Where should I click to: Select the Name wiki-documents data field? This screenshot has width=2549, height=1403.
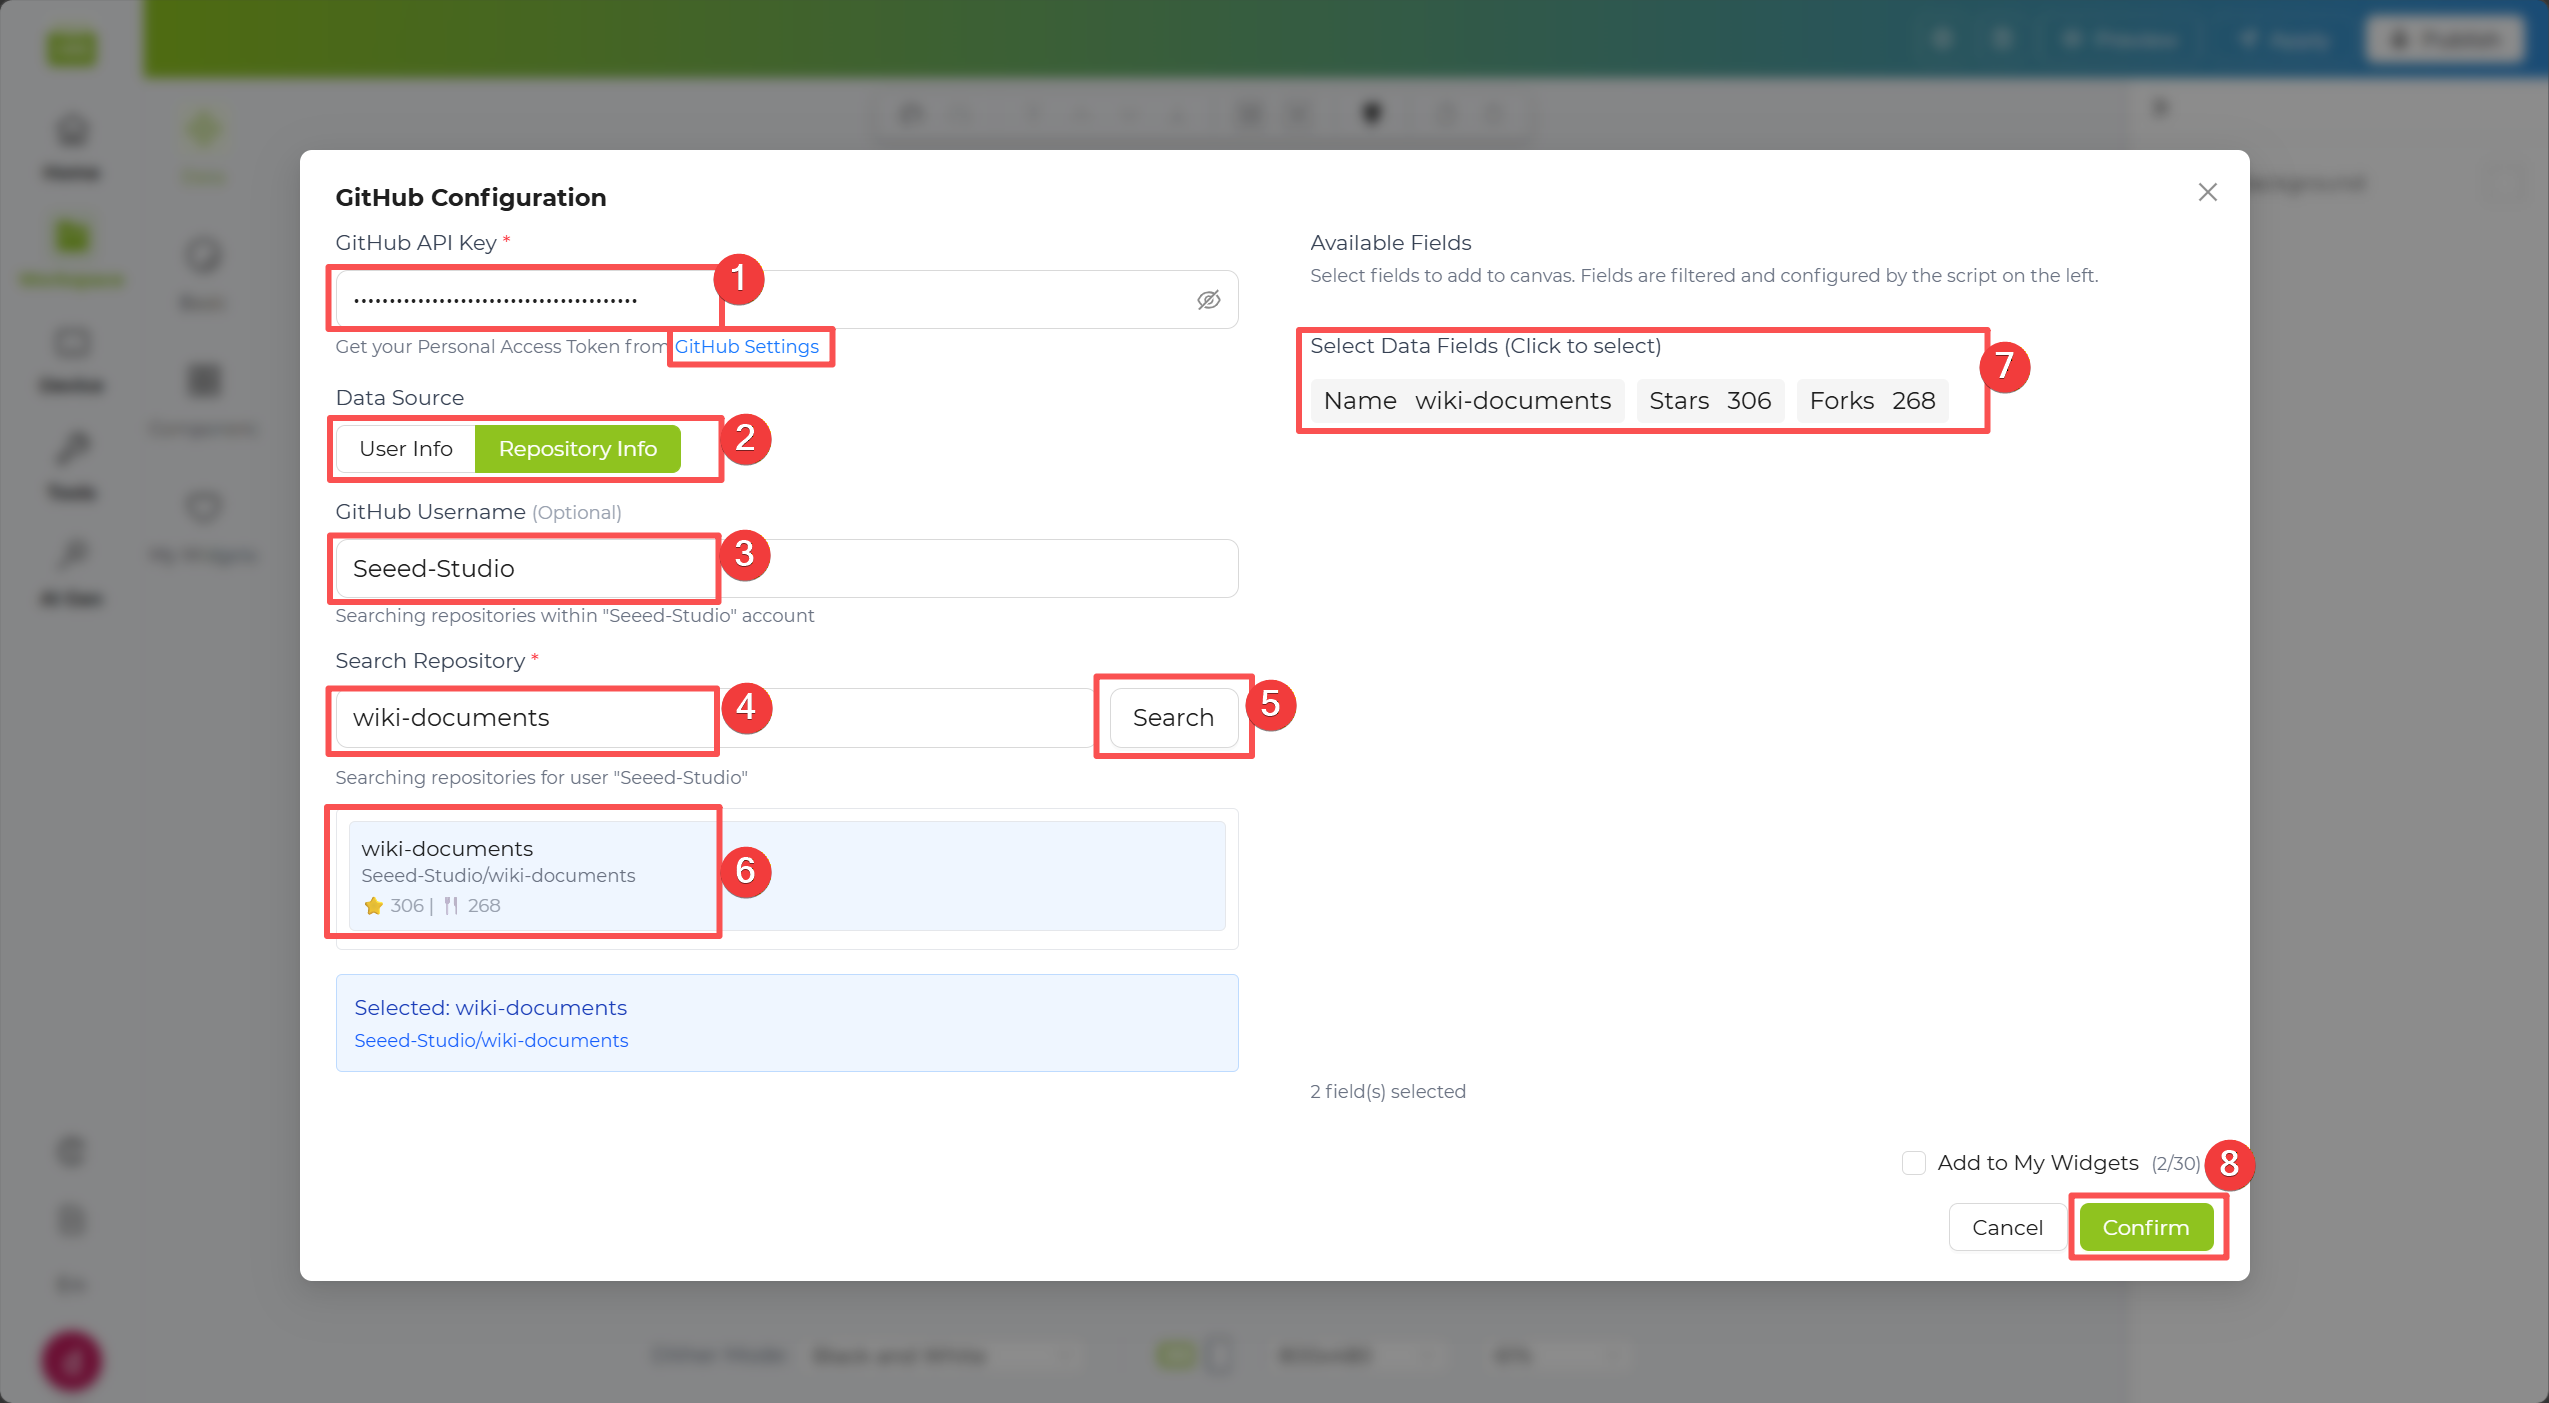pos(1467,401)
